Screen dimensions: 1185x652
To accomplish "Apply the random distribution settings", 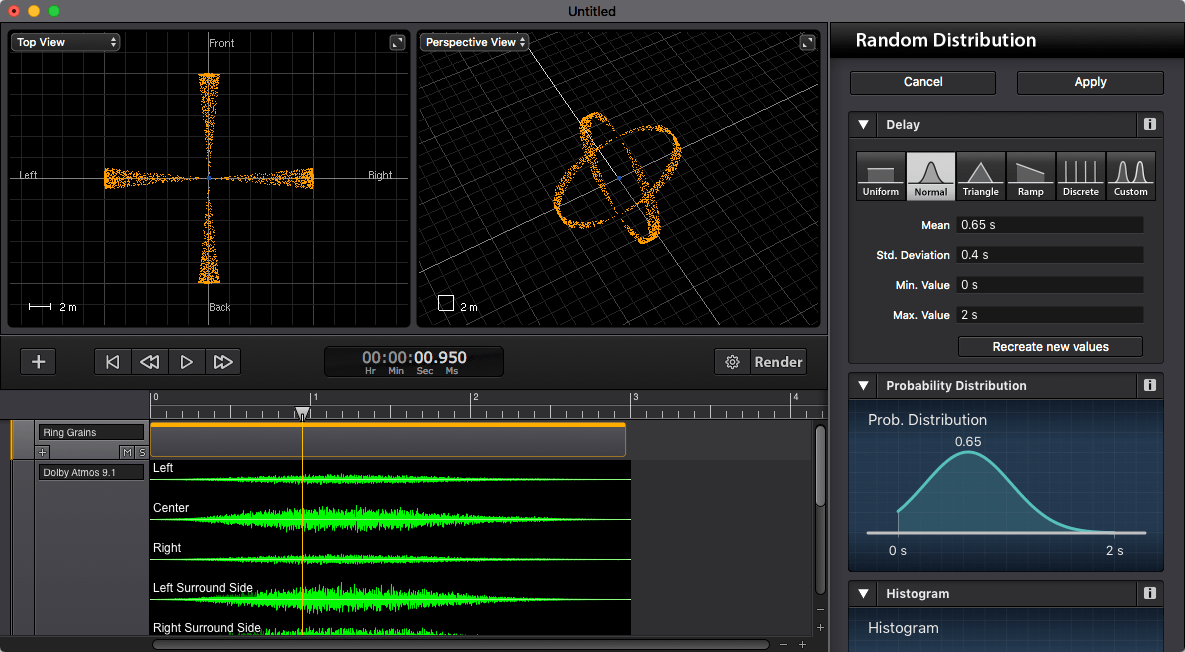I will click(x=1090, y=82).
